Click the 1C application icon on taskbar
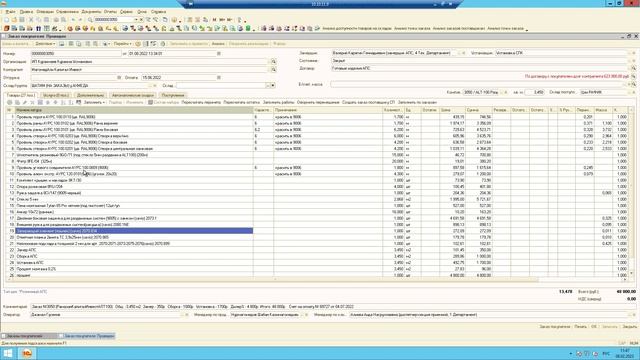The width and height of the screenshot is (640, 360). 27,353
